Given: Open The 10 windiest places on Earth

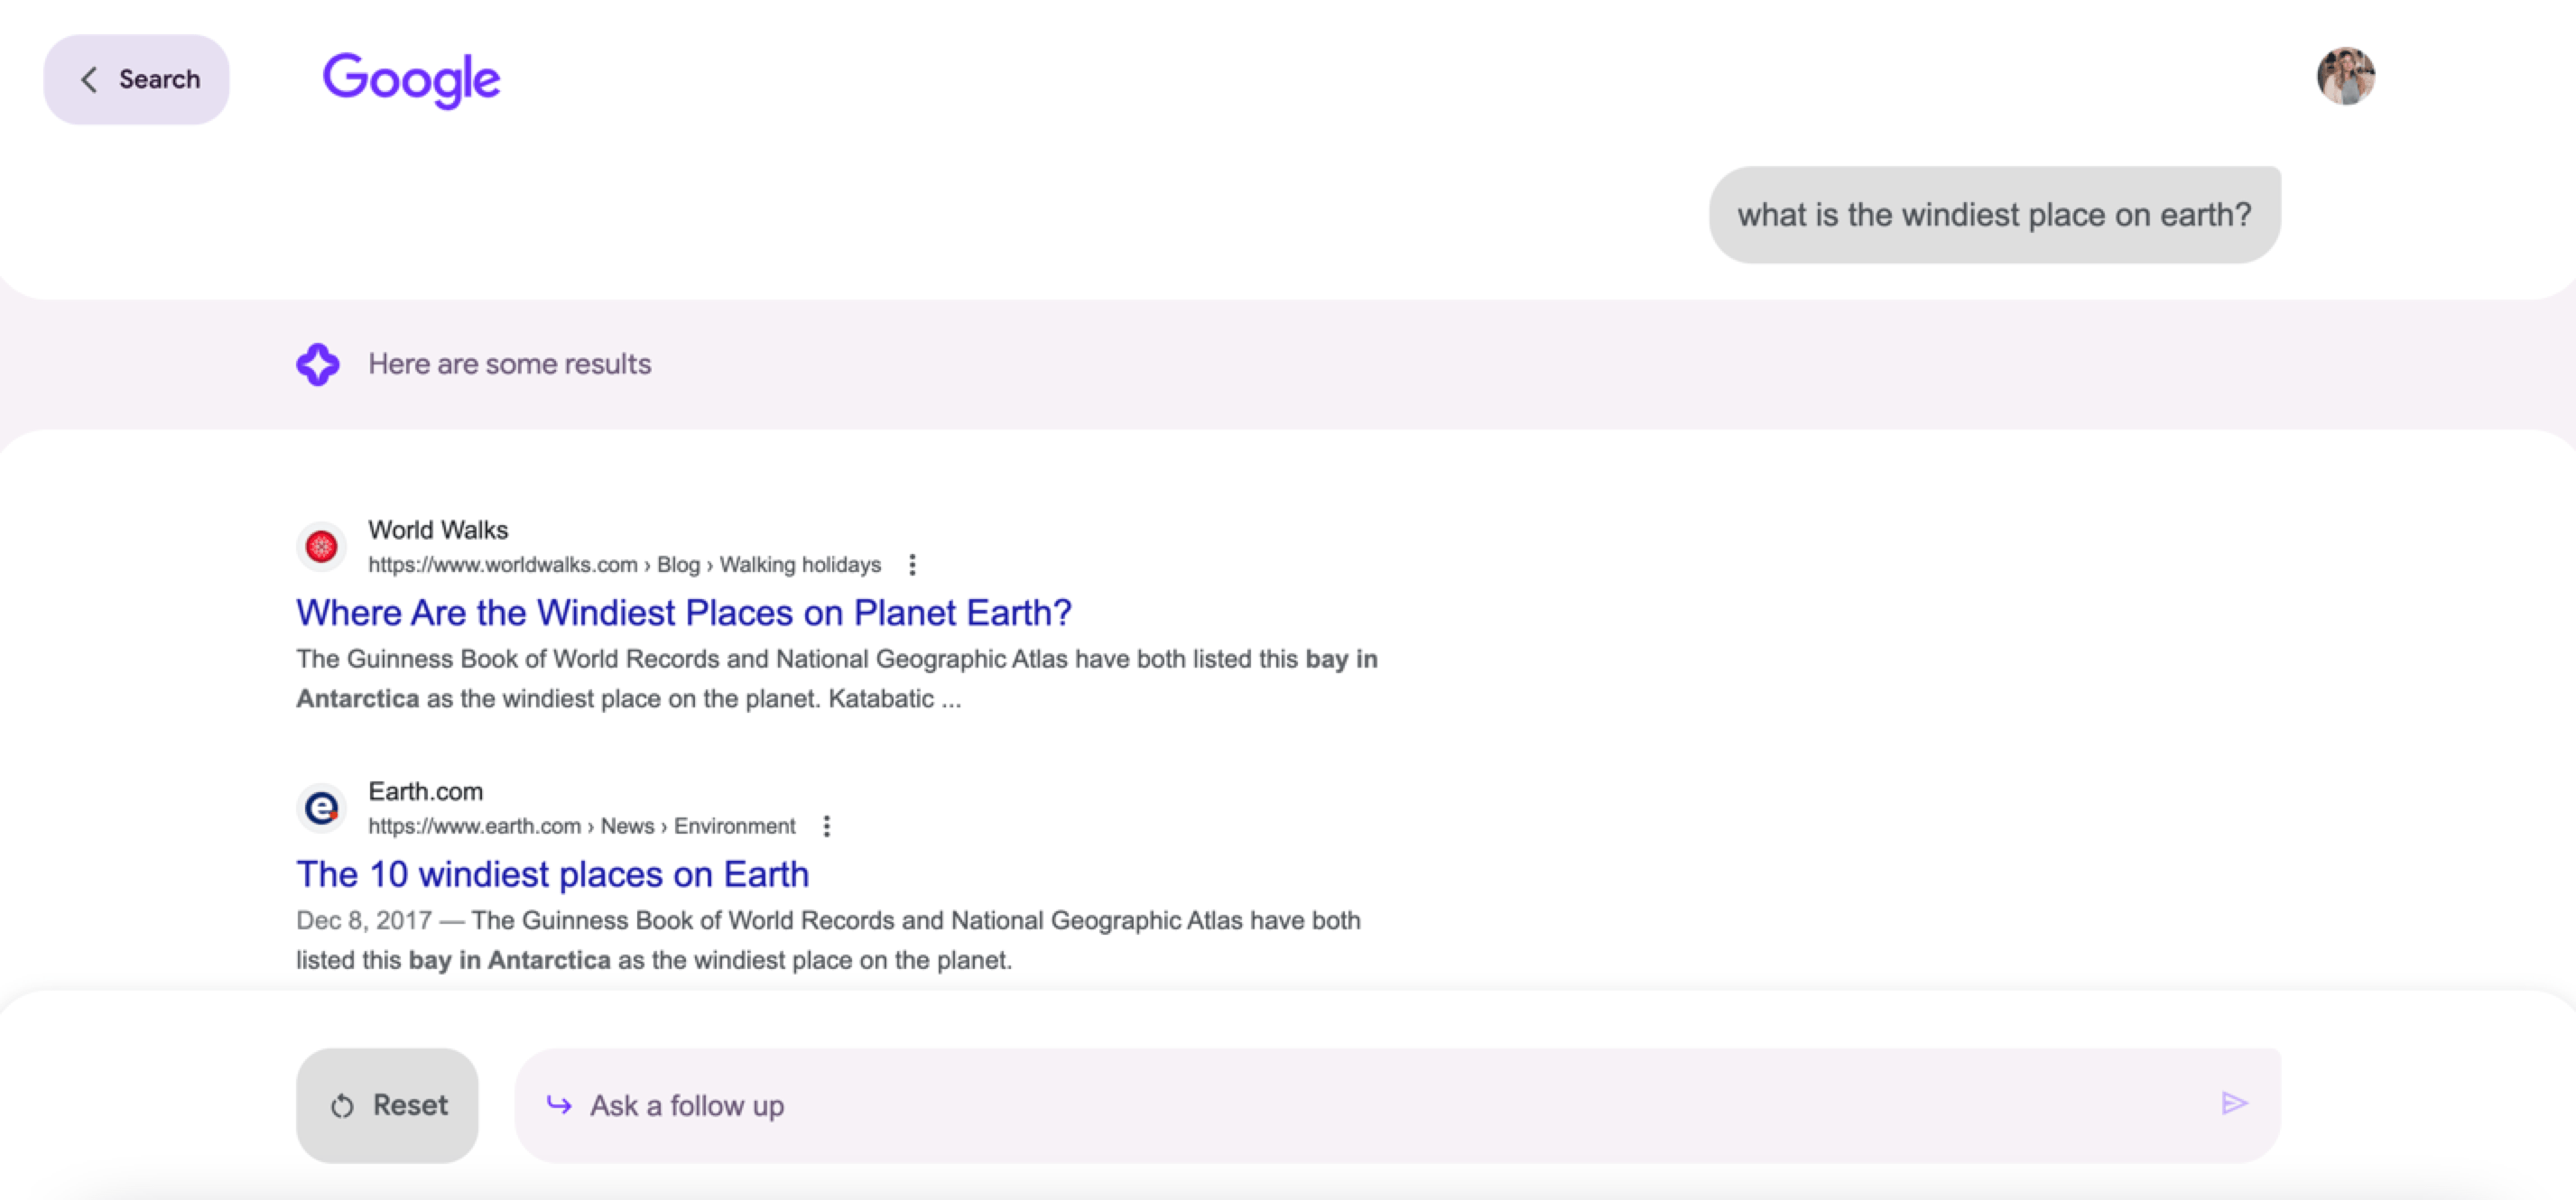Looking at the screenshot, I should [552, 874].
